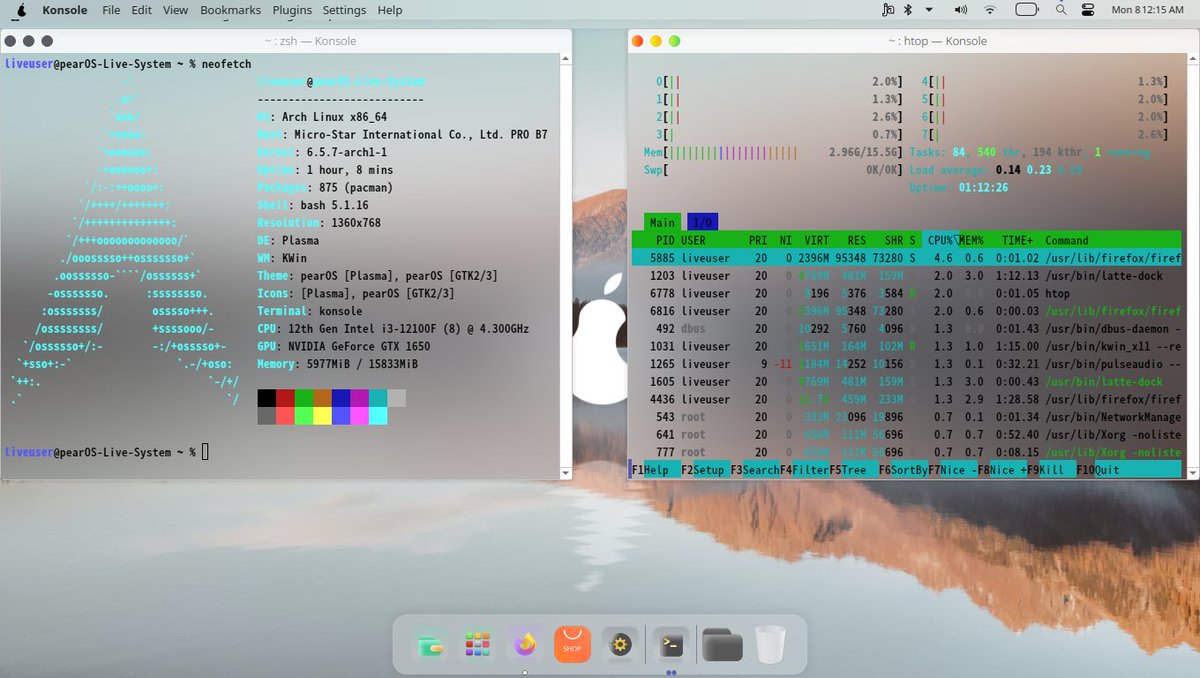Open the volume tray icon
The height and width of the screenshot is (678, 1200).
(x=961, y=10)
